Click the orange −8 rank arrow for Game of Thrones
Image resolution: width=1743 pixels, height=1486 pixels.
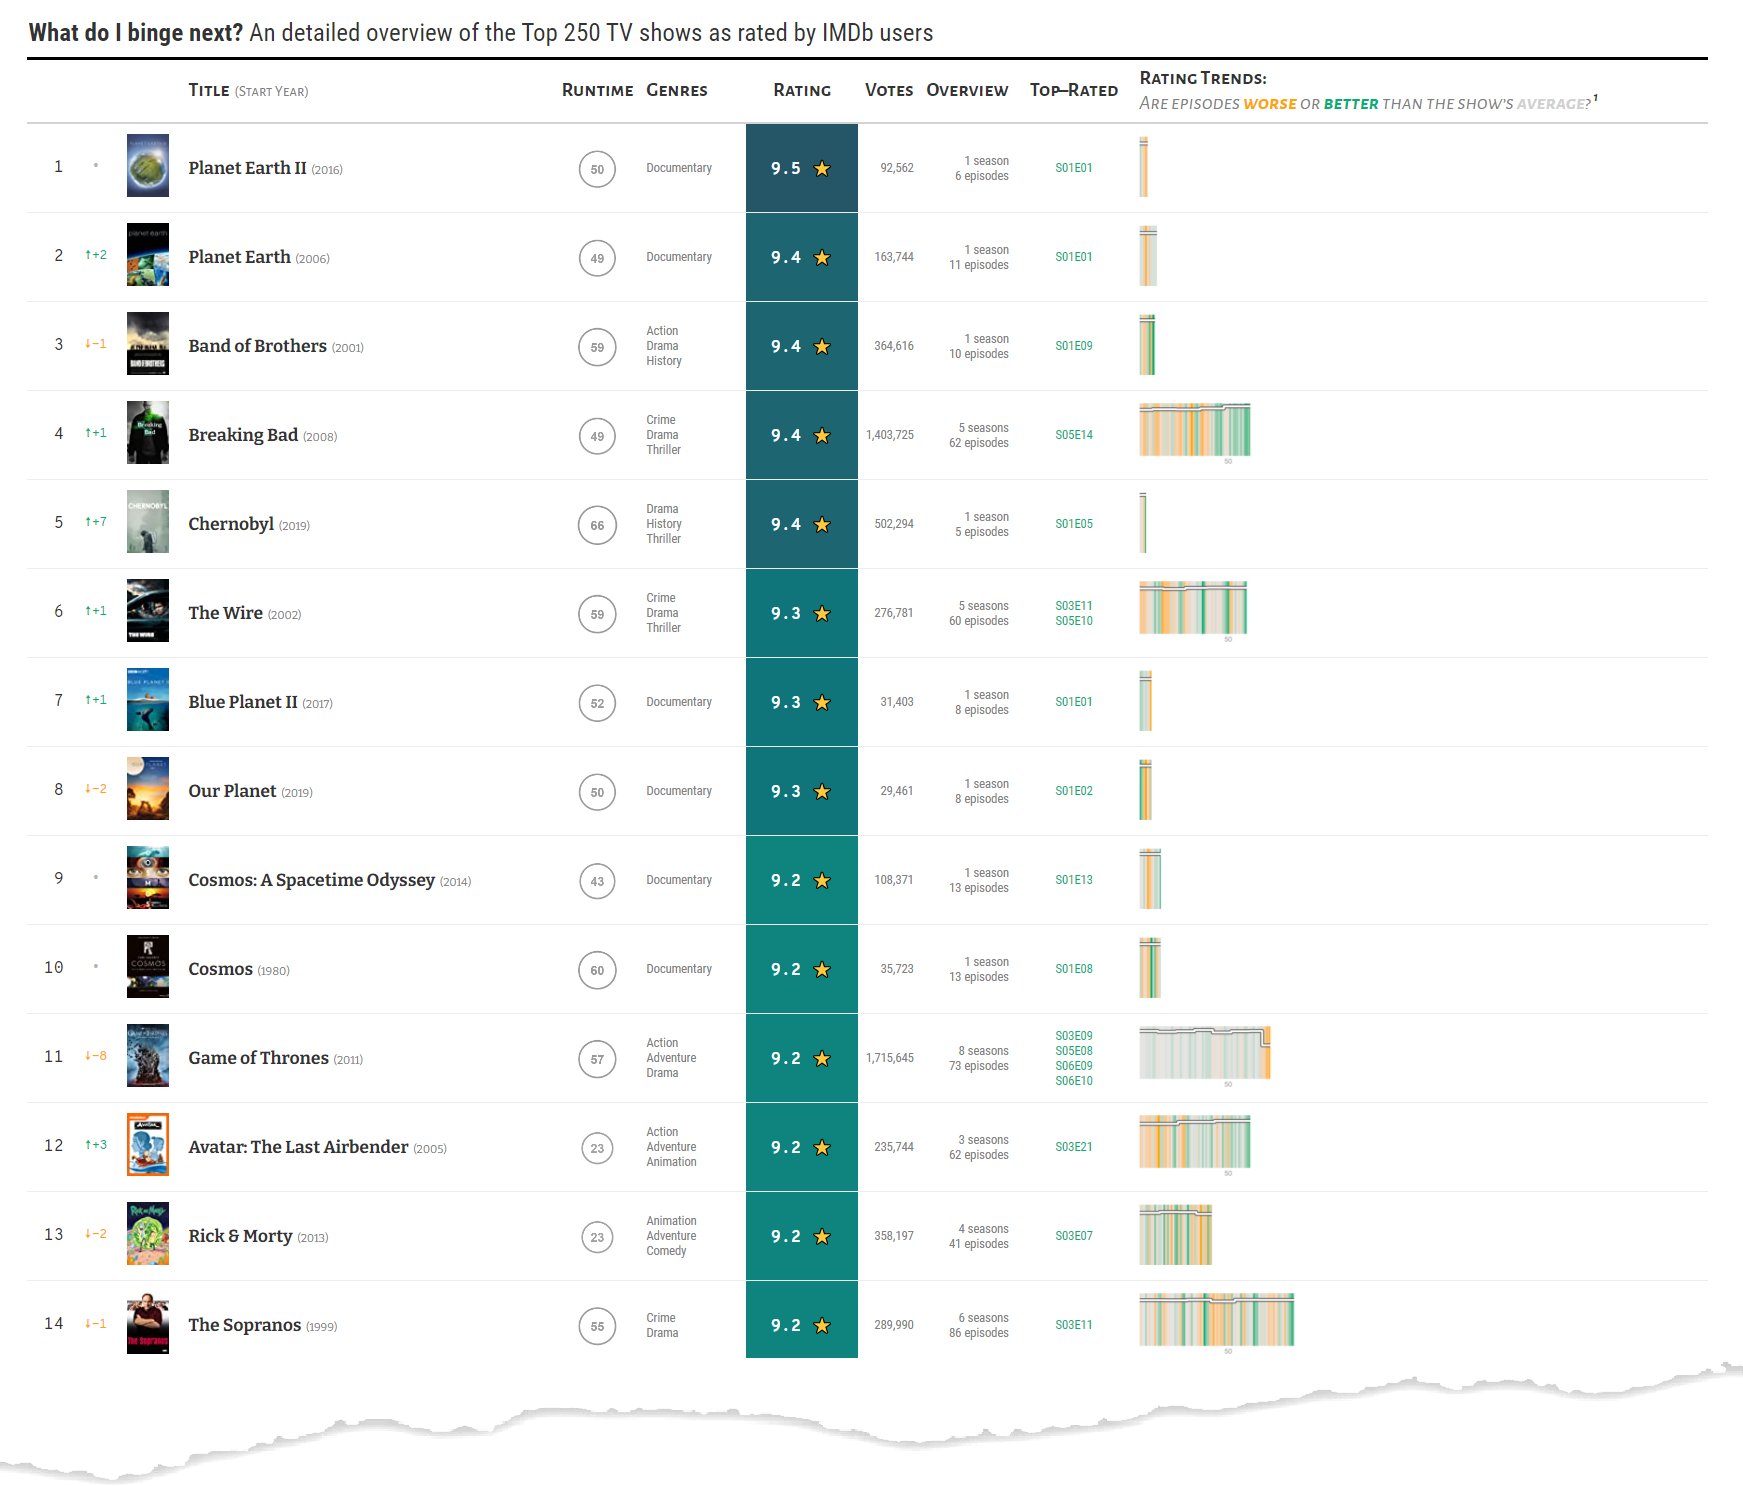[95, 1057]
